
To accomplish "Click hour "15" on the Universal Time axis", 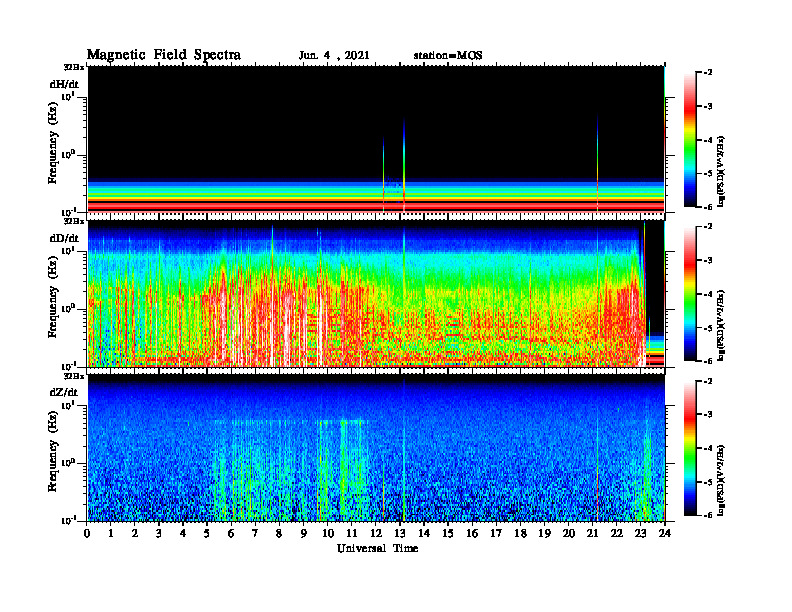I will 448,534.
